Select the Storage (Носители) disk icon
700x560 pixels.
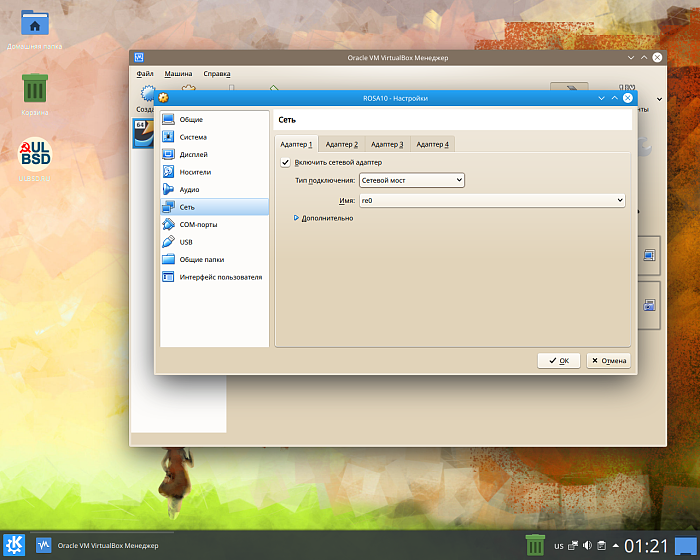click(x=168, y=171)
